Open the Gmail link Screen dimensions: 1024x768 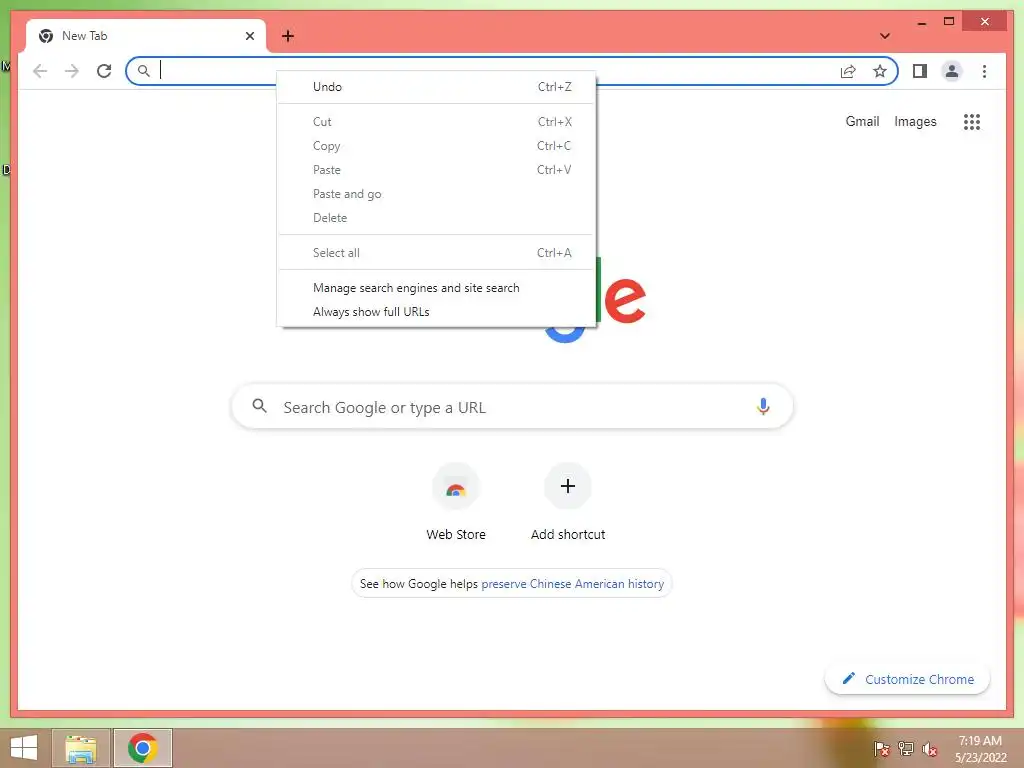pyautogui.click(x=862, y=121)
